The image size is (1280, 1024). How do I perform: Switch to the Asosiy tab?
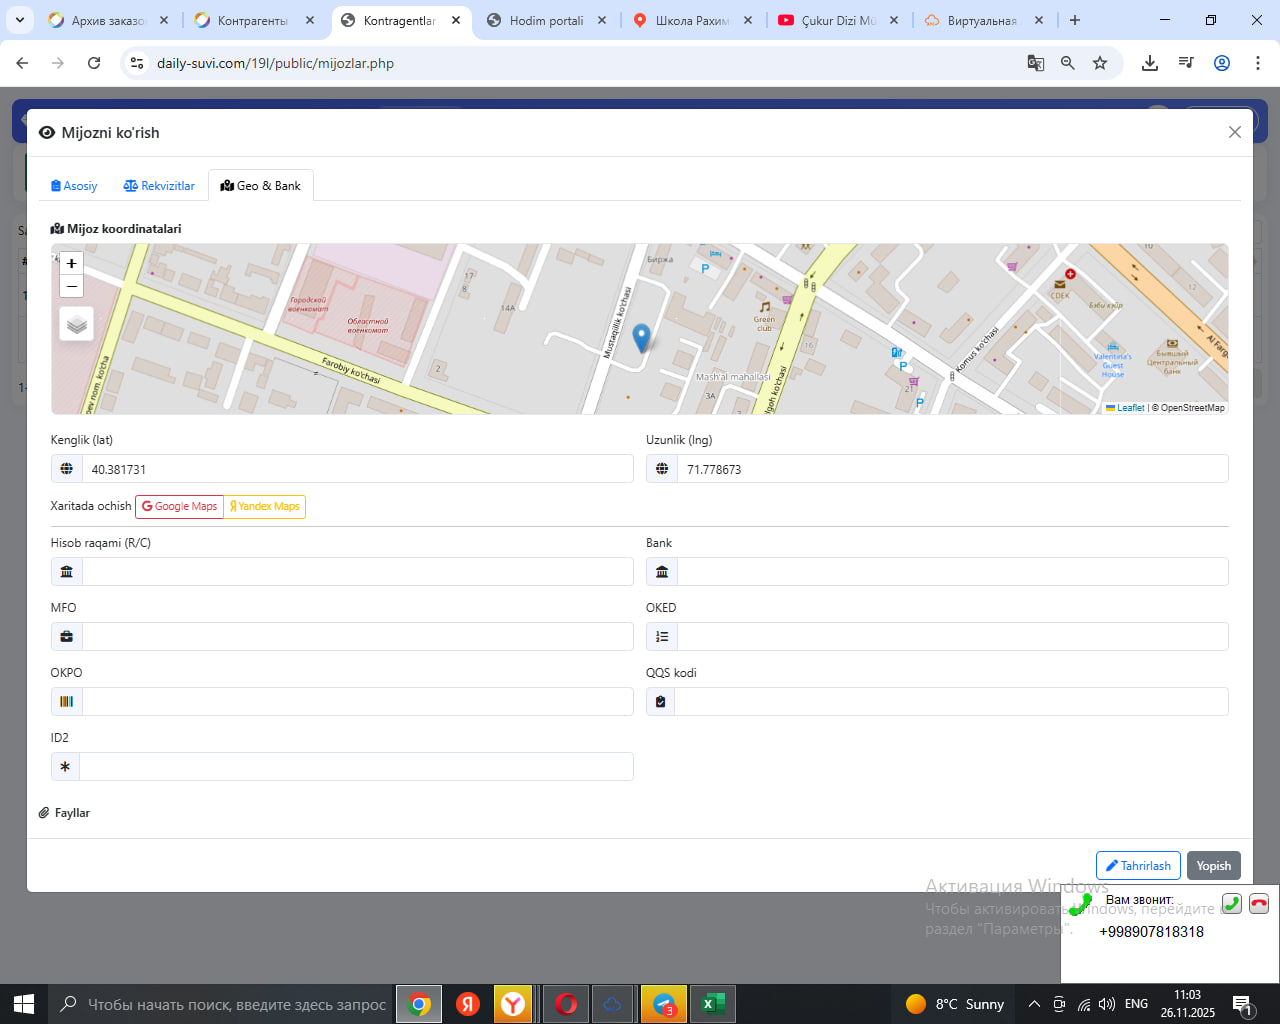[74, 186]
